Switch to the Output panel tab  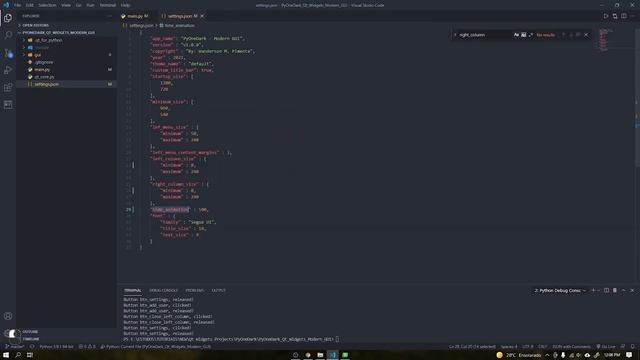pos(218,290)
